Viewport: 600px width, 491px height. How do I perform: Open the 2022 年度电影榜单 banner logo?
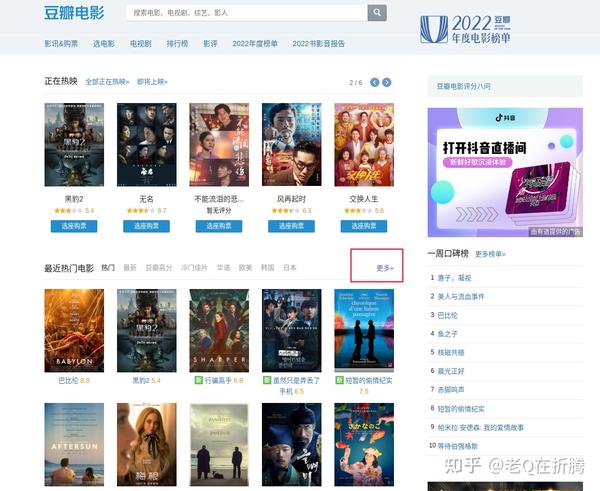(x=465, y=29)
